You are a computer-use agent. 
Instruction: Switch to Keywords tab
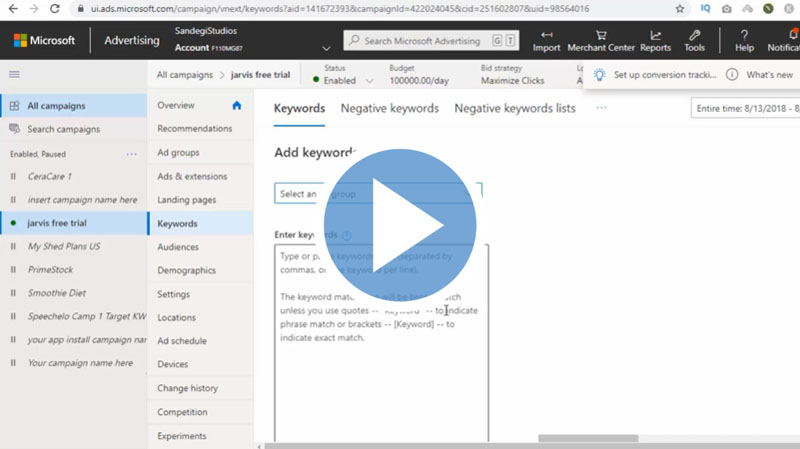[299, 108]
